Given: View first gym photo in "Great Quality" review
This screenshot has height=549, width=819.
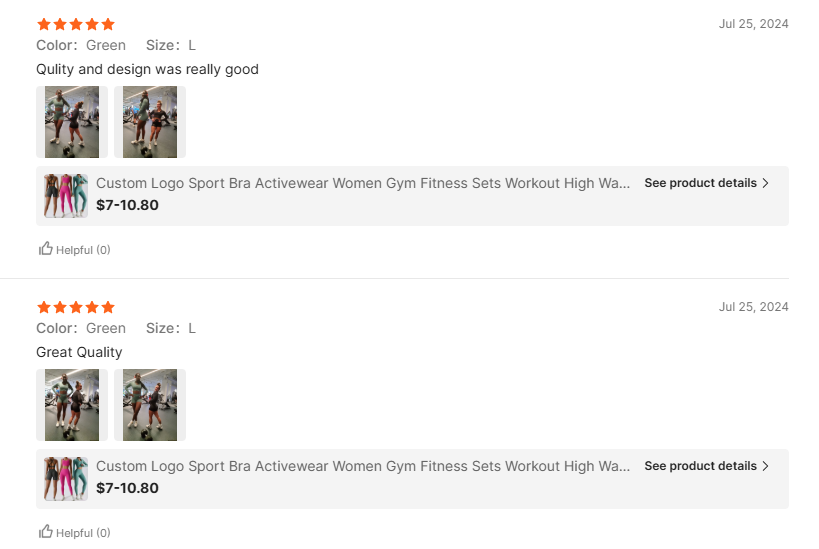Looking at the screenshot, I should tap(72, 405).
